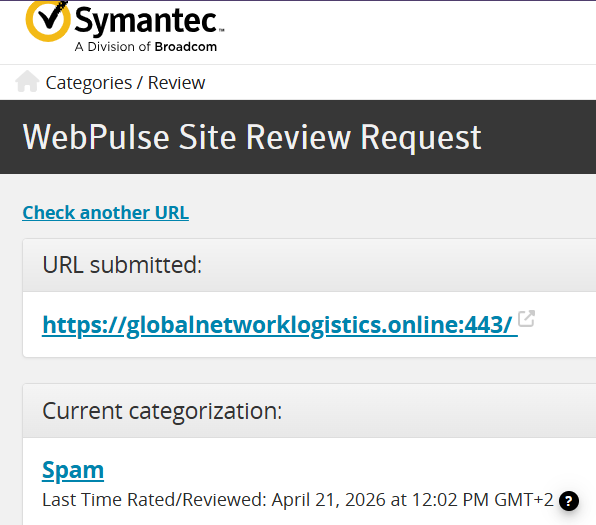Click the Symantec wordmark text

149,21
